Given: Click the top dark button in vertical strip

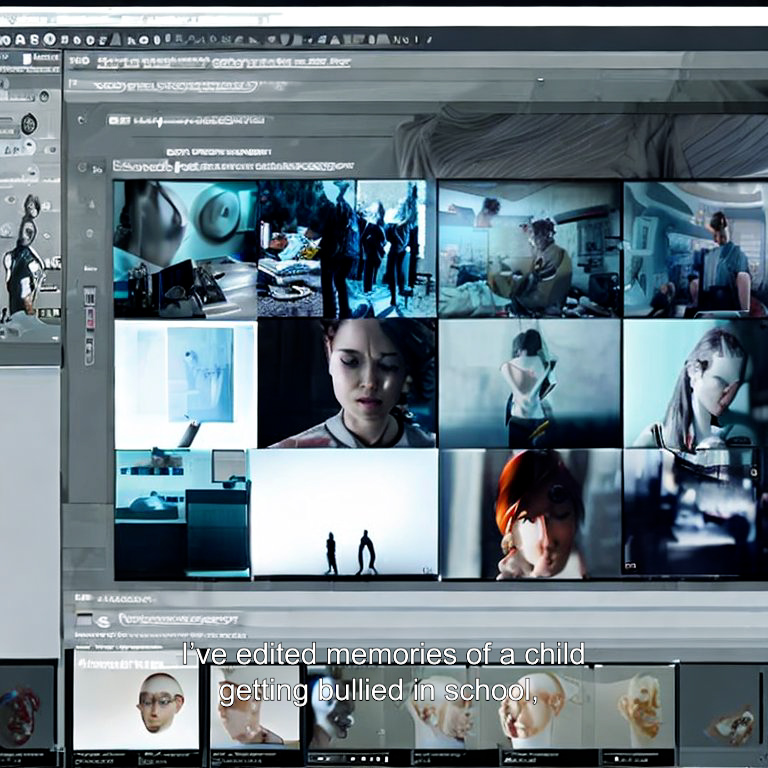Looking at the screenshot, I should (x=90, y=296).
